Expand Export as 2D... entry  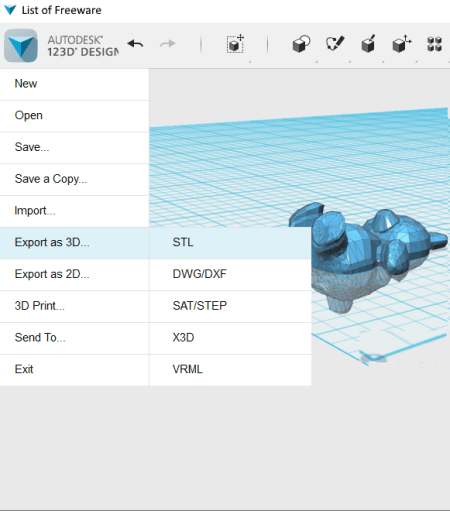pos(74,275)
